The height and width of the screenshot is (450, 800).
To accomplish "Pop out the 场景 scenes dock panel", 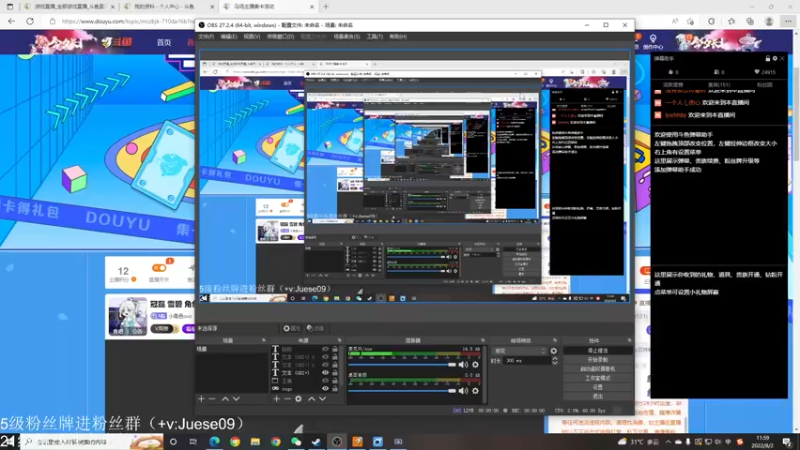I will 264,340.
